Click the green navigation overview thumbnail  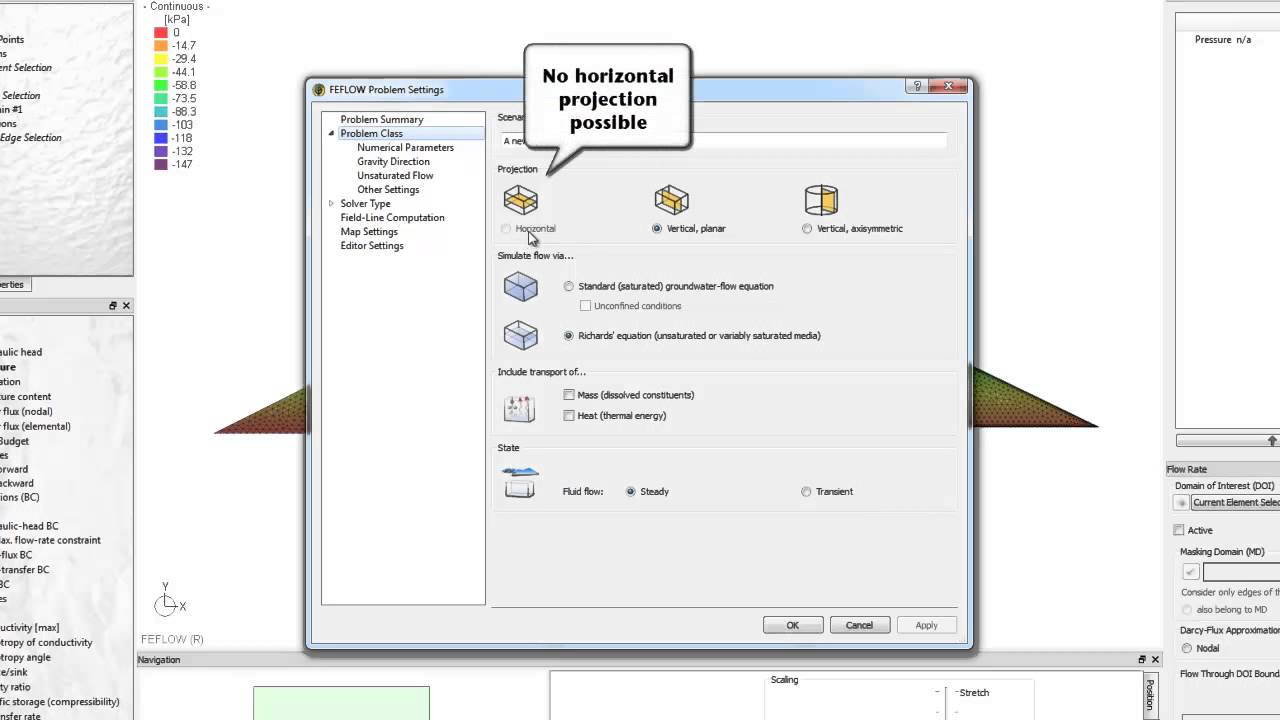coord(341,703)
